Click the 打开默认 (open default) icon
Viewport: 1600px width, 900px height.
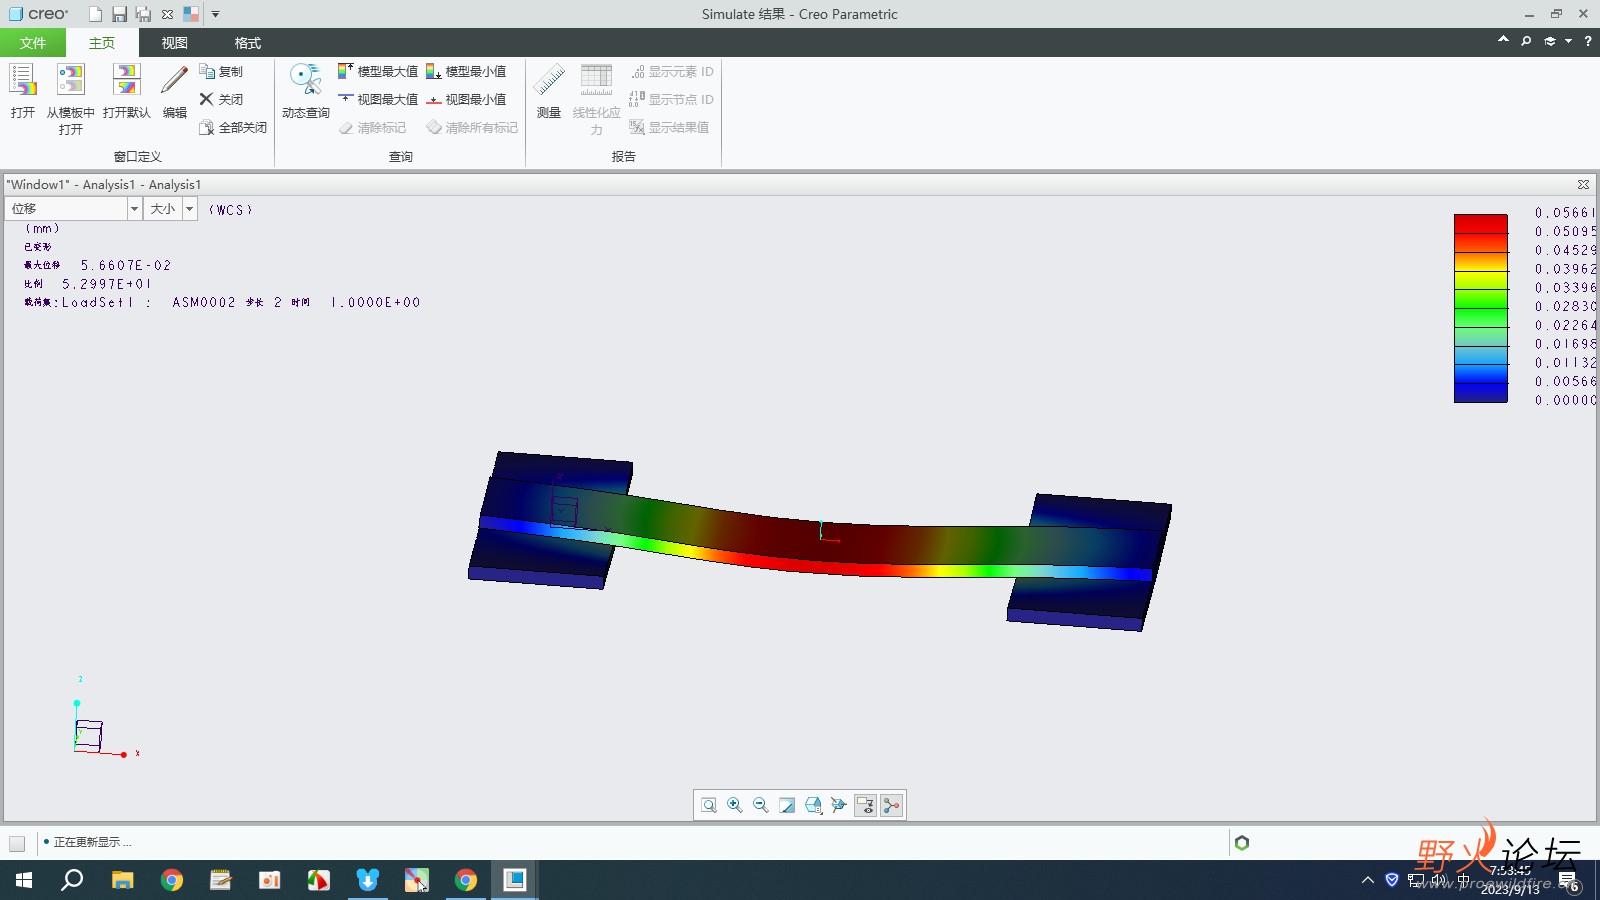[126, 80]
